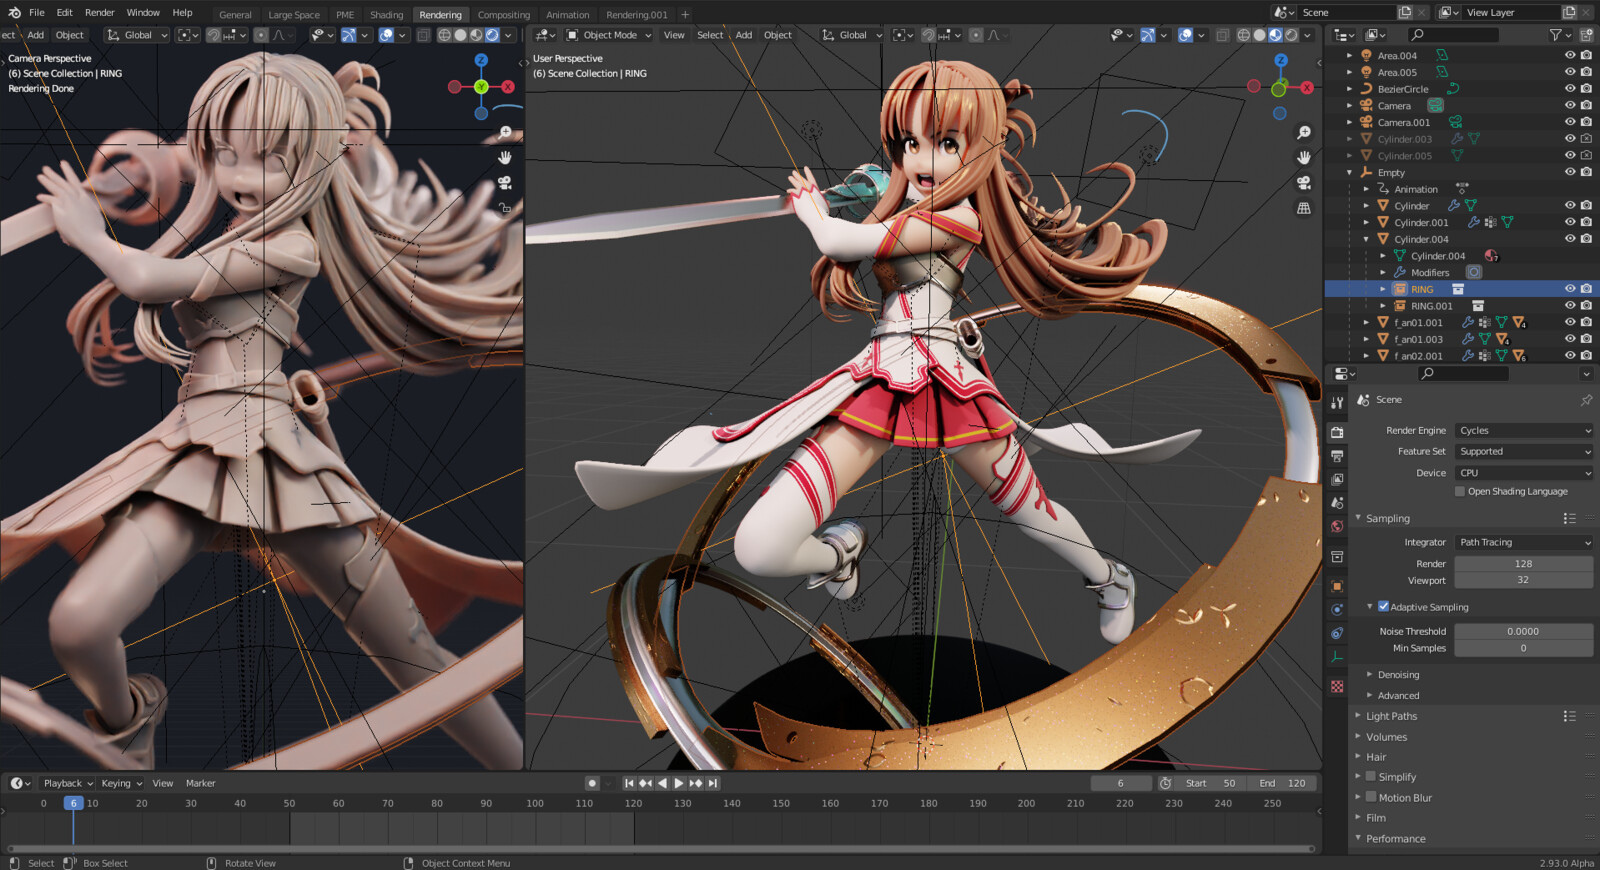The height and width of the screenshot is (870, 1600).
Task: Open the Integrator Path Tracing dropdown
Action: tap(1524, 542)
